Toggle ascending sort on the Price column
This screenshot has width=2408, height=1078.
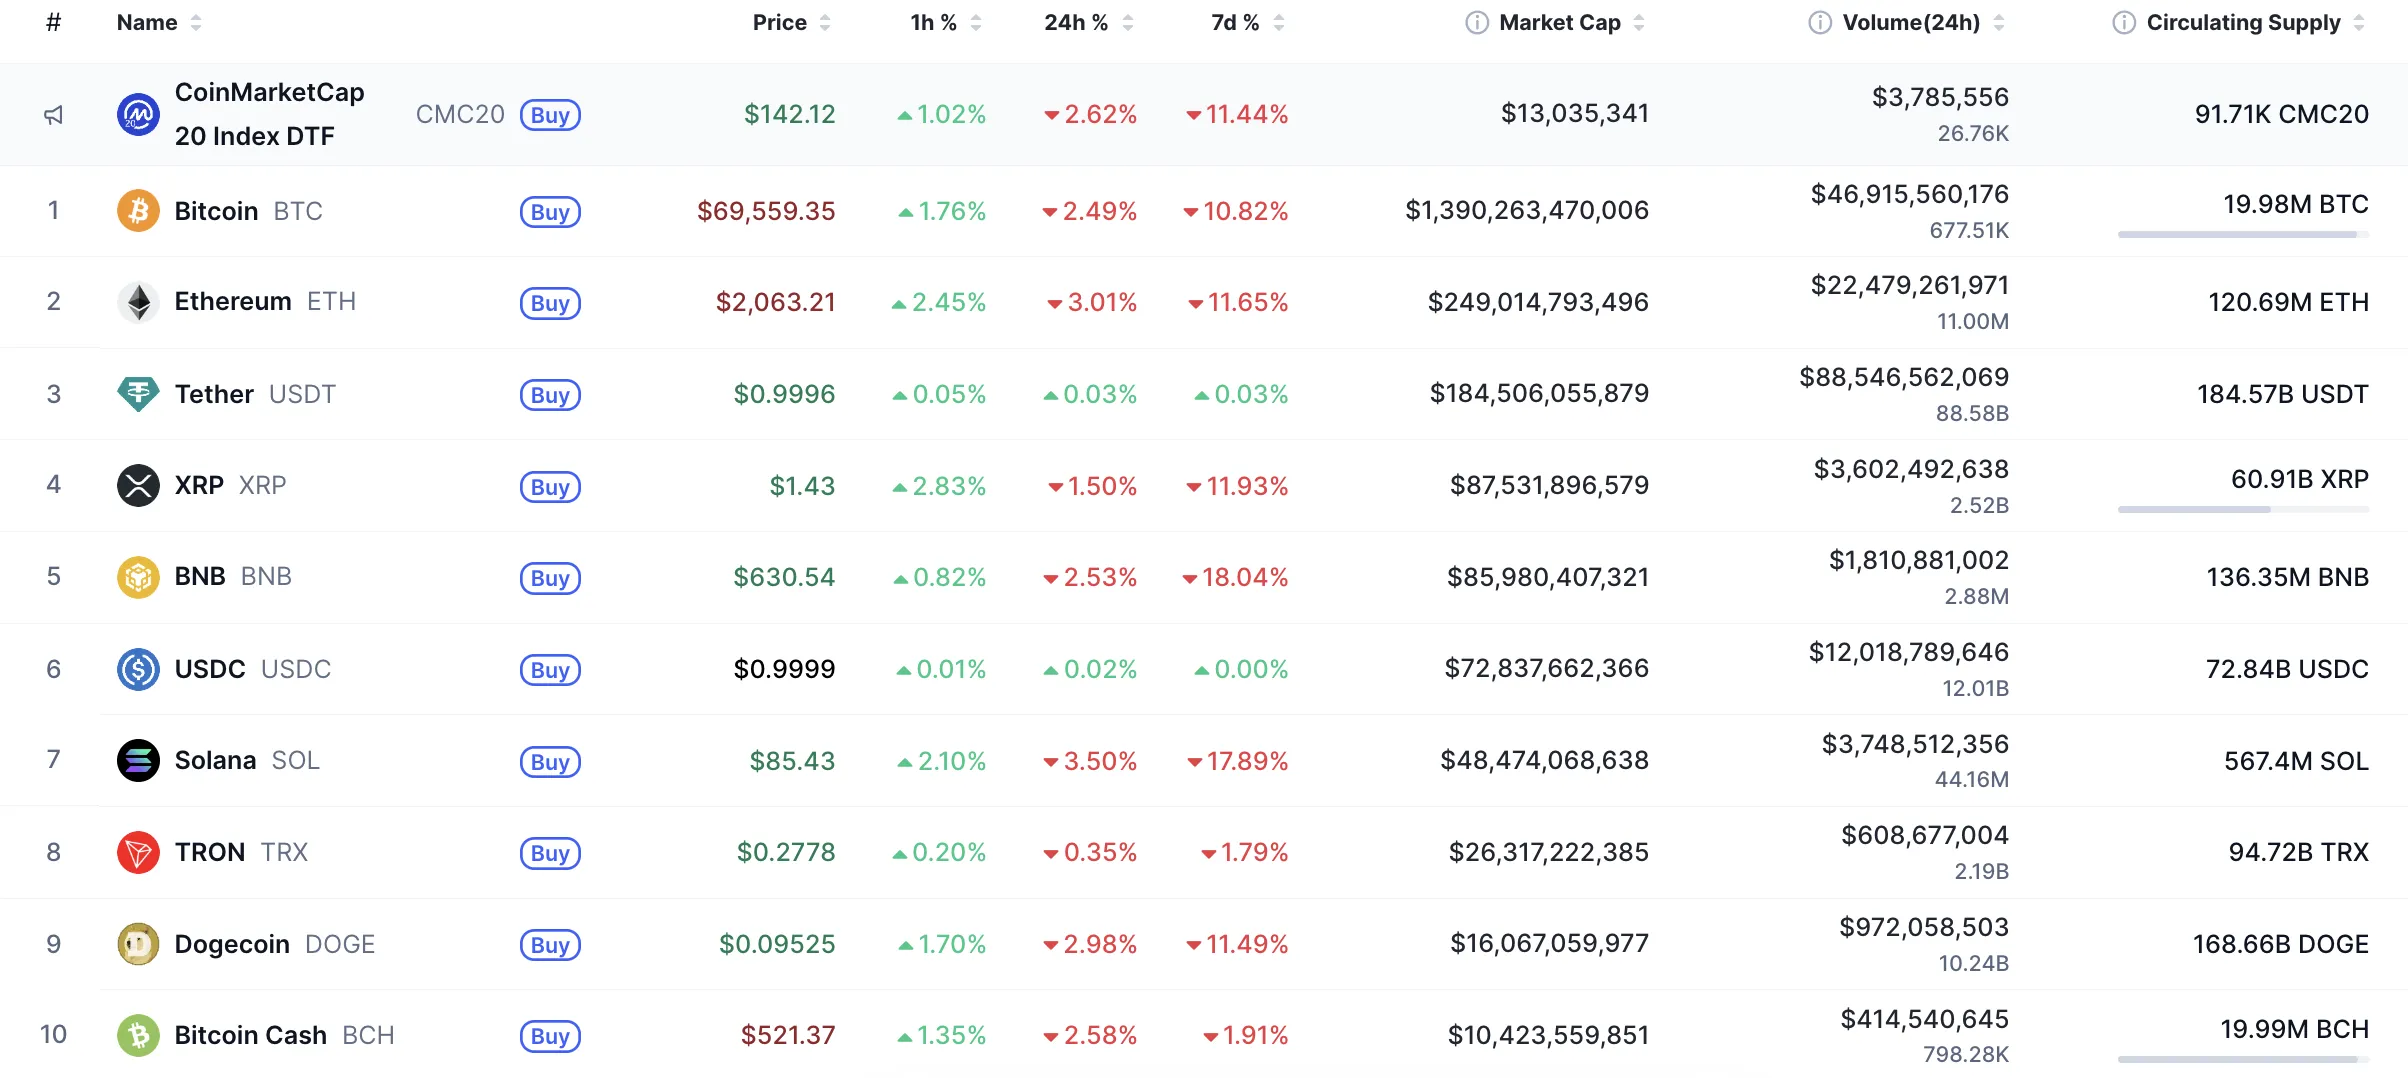point(826,22)
